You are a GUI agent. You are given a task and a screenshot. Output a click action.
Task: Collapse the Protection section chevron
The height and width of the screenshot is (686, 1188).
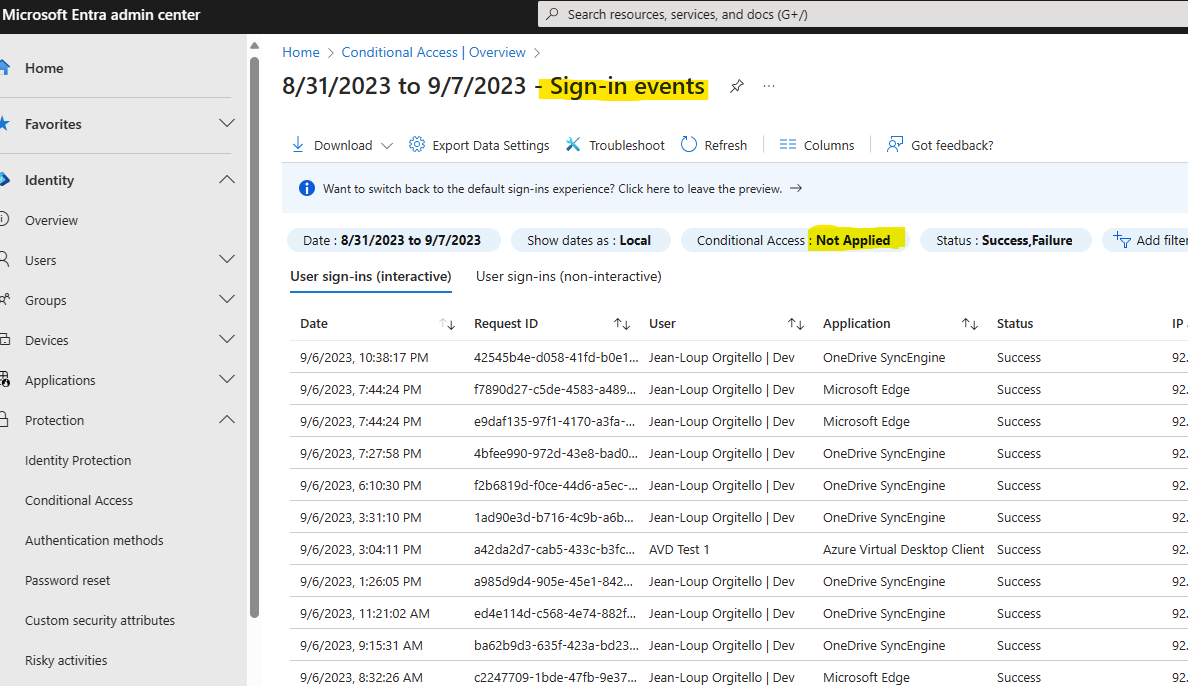pyautogui.click(x=227, y=420)
